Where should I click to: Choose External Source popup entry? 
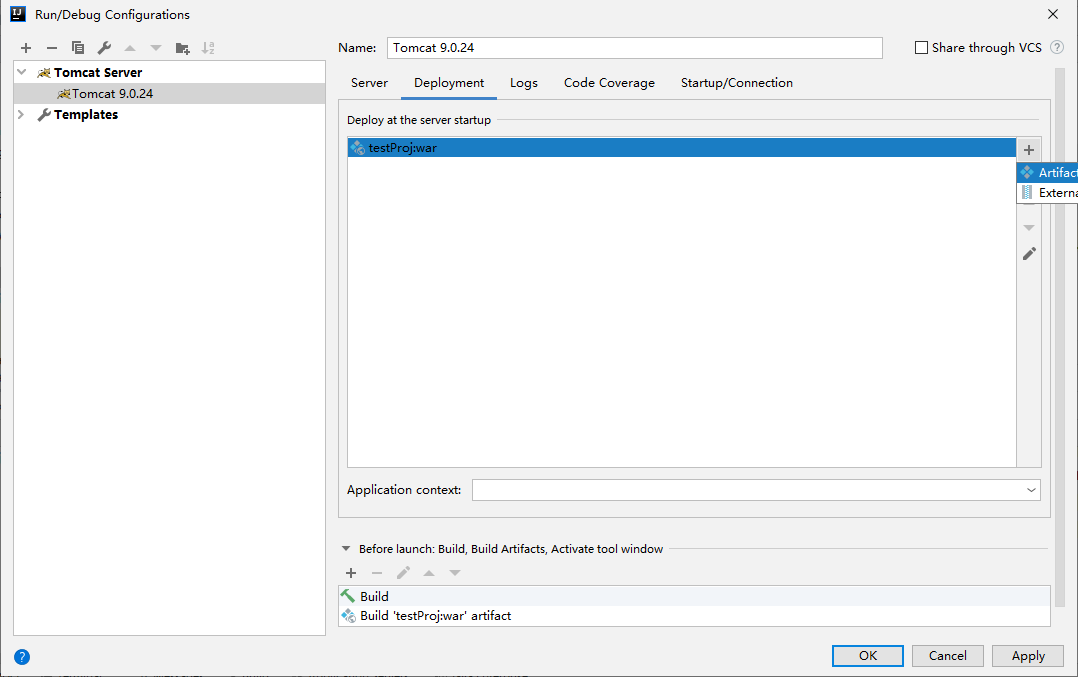click(x=1047, y=192)
